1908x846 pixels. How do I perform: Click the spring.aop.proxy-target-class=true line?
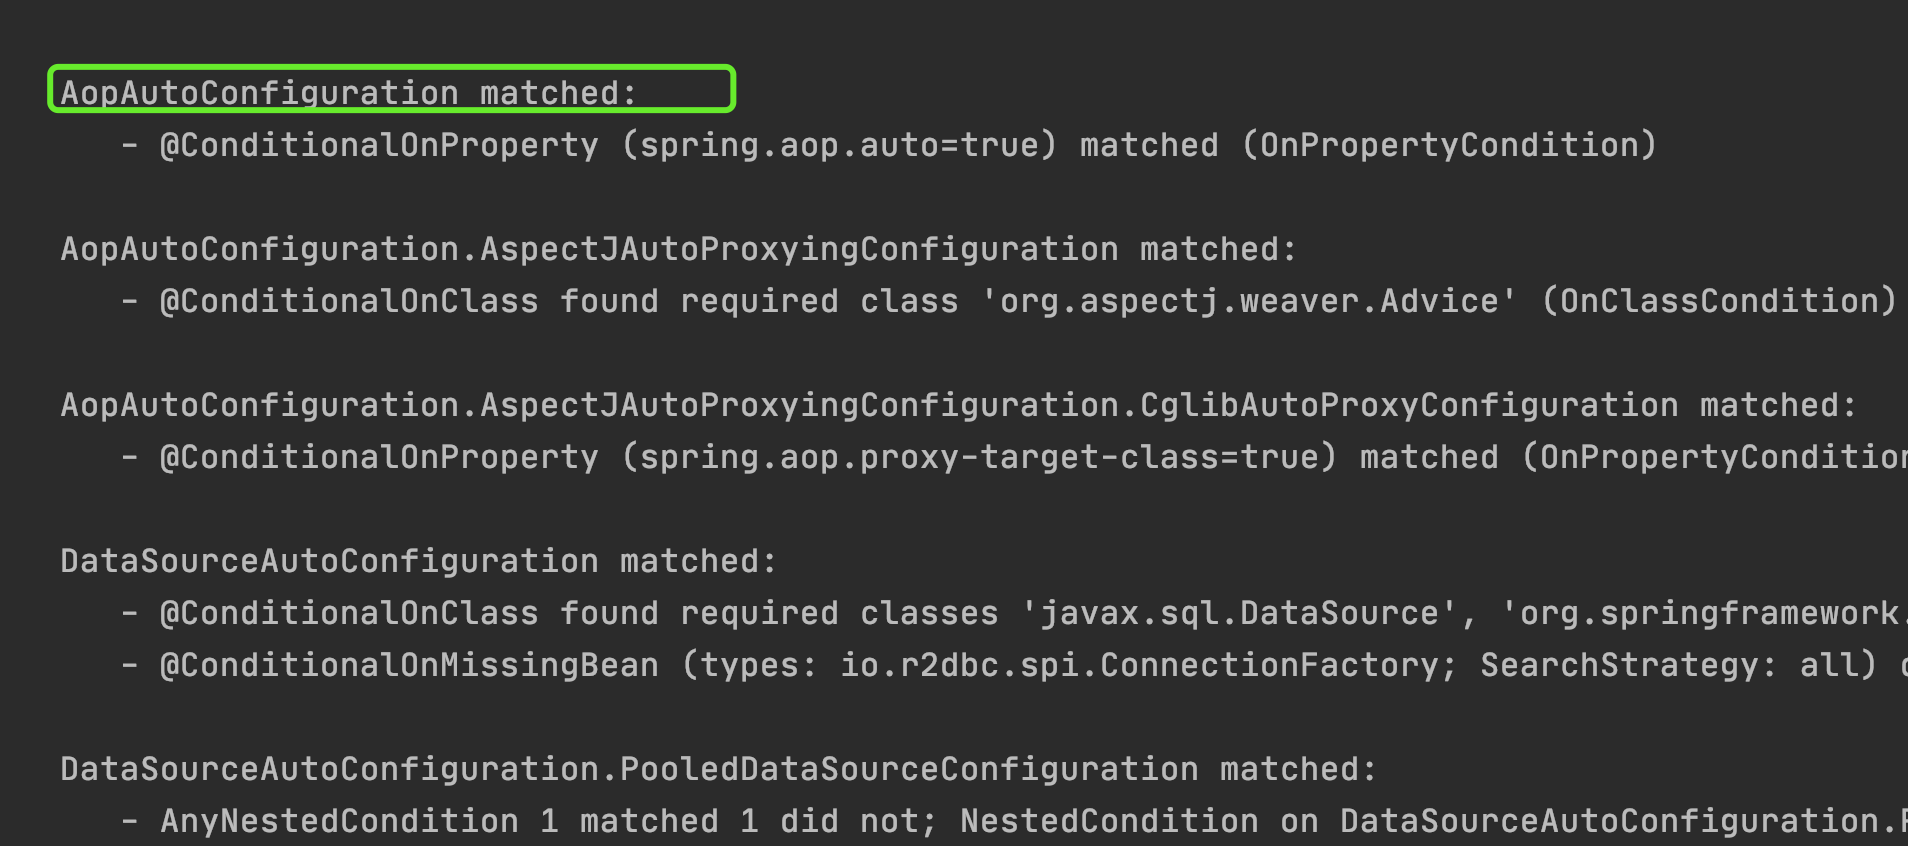[x=1014, y=457]
